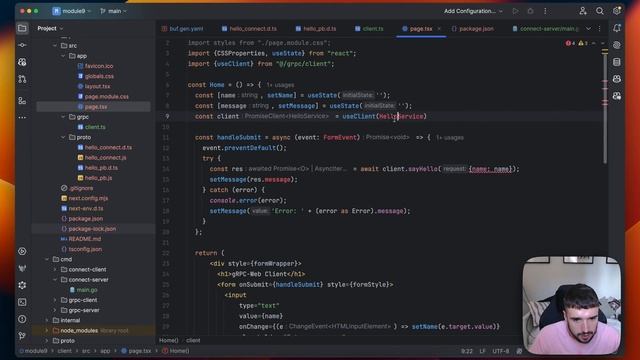Screen dimensions: 640x360
Task: Collapse the src folder
Action: [x=55, y=46]
